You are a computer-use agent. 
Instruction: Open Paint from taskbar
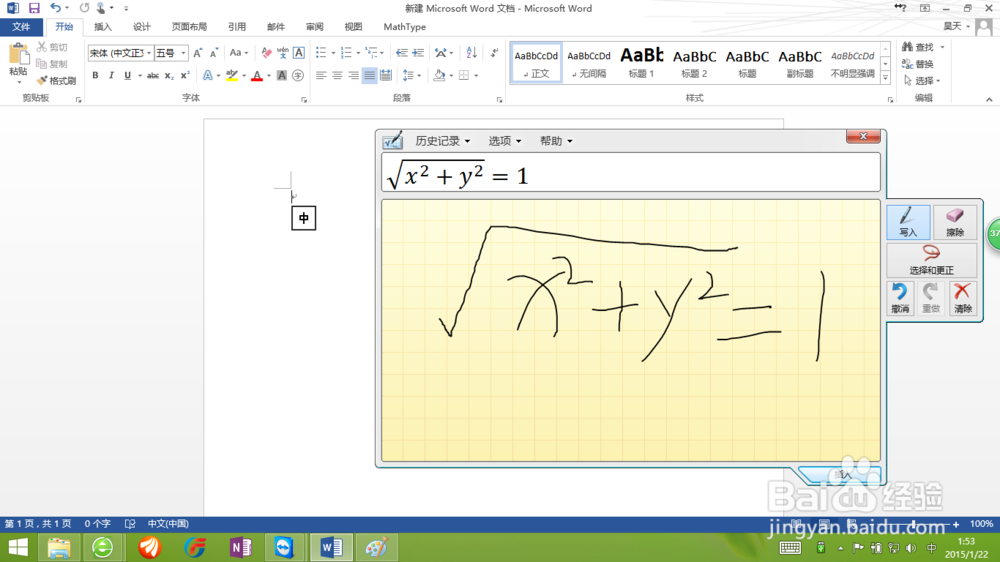(376, 547)
